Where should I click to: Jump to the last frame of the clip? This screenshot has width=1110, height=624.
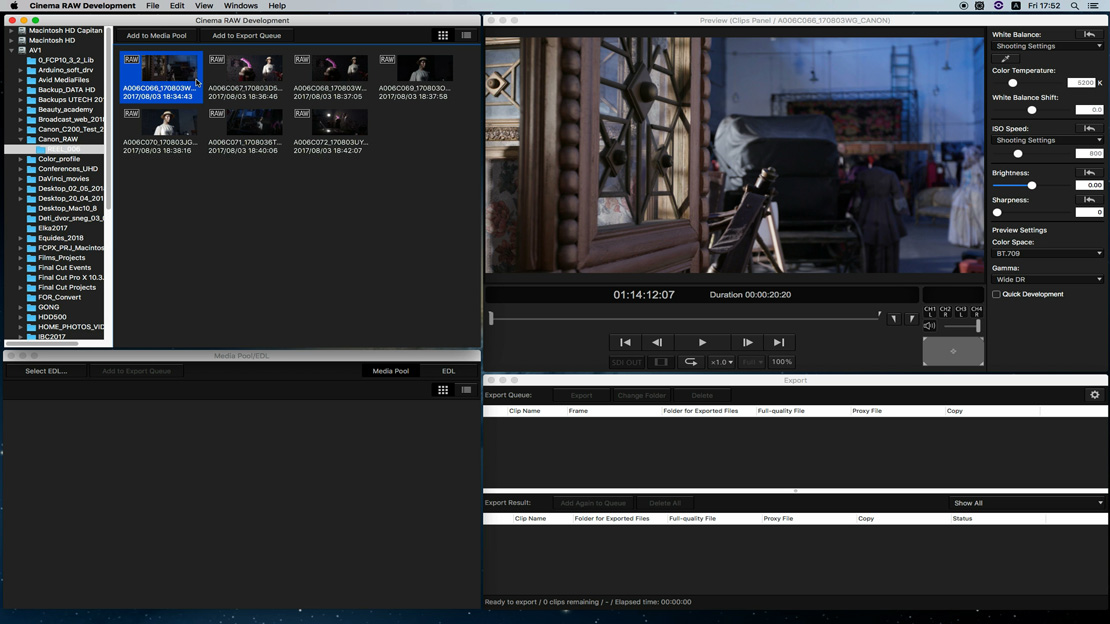pyautogui.click(x=779, y=342)
